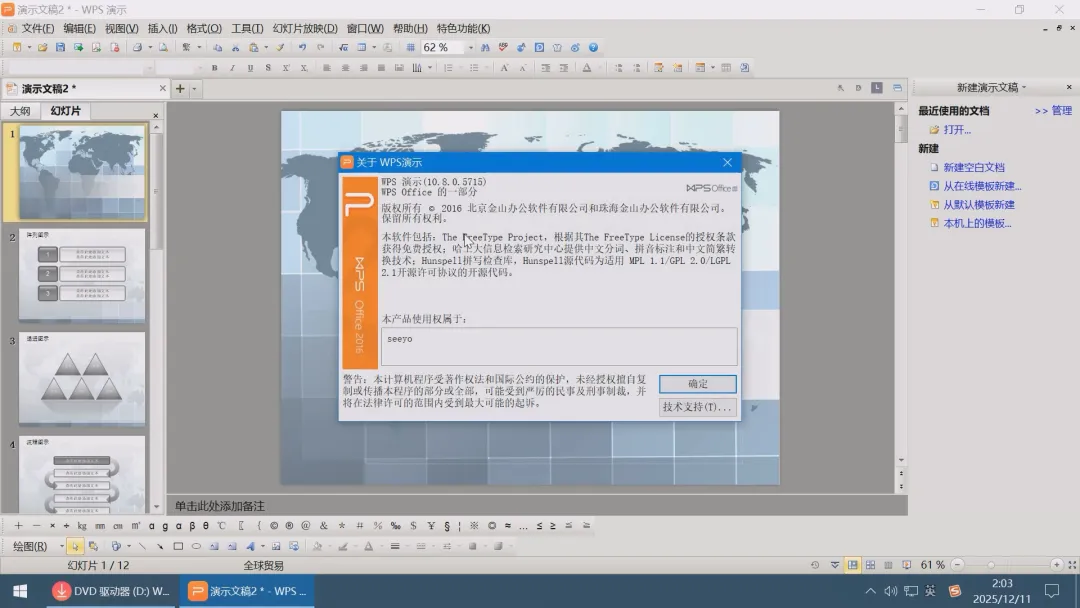The image size is (1080, 608).
Task: Open the 插入(I) menu
Action: (163, 28)
